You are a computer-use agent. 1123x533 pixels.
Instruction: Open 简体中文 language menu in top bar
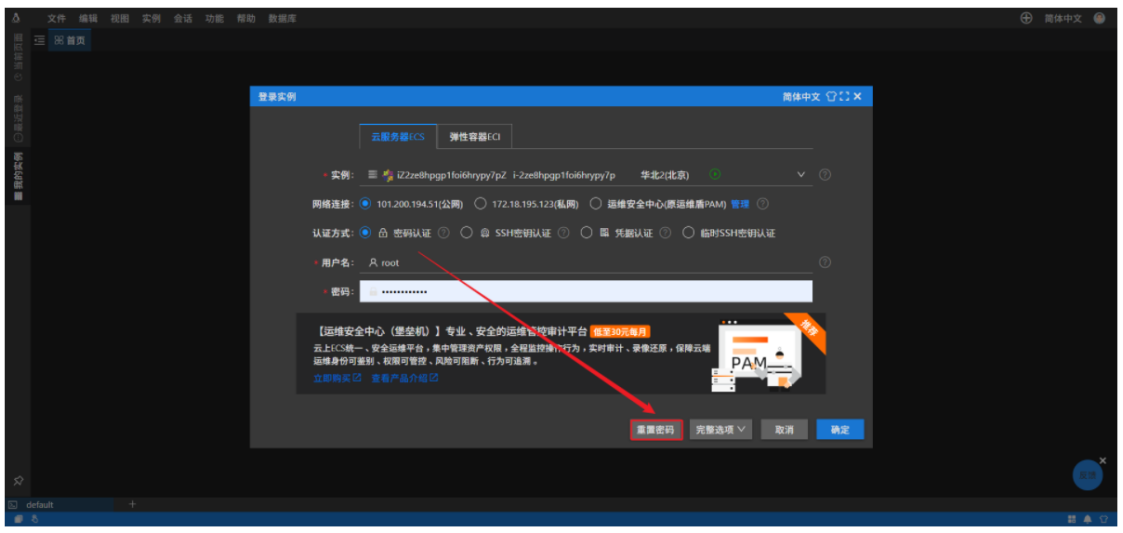tap(1063, 19)
